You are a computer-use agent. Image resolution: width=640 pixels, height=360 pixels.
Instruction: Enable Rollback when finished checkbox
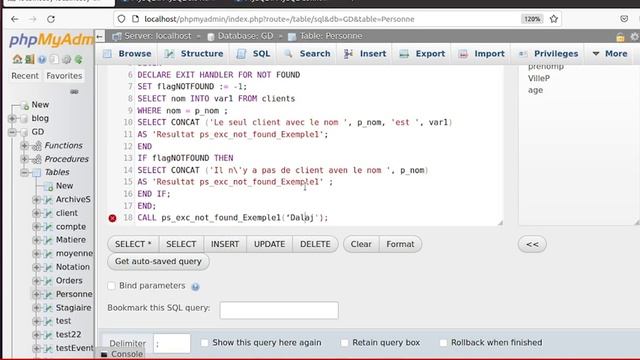[443, 343]
